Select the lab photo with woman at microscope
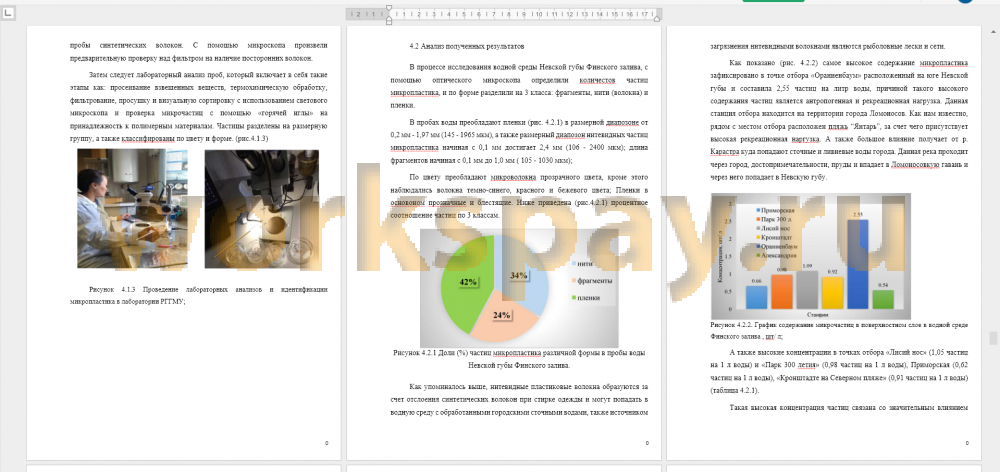The width and height of the screenshot is (1000, 472). [132, 209]
